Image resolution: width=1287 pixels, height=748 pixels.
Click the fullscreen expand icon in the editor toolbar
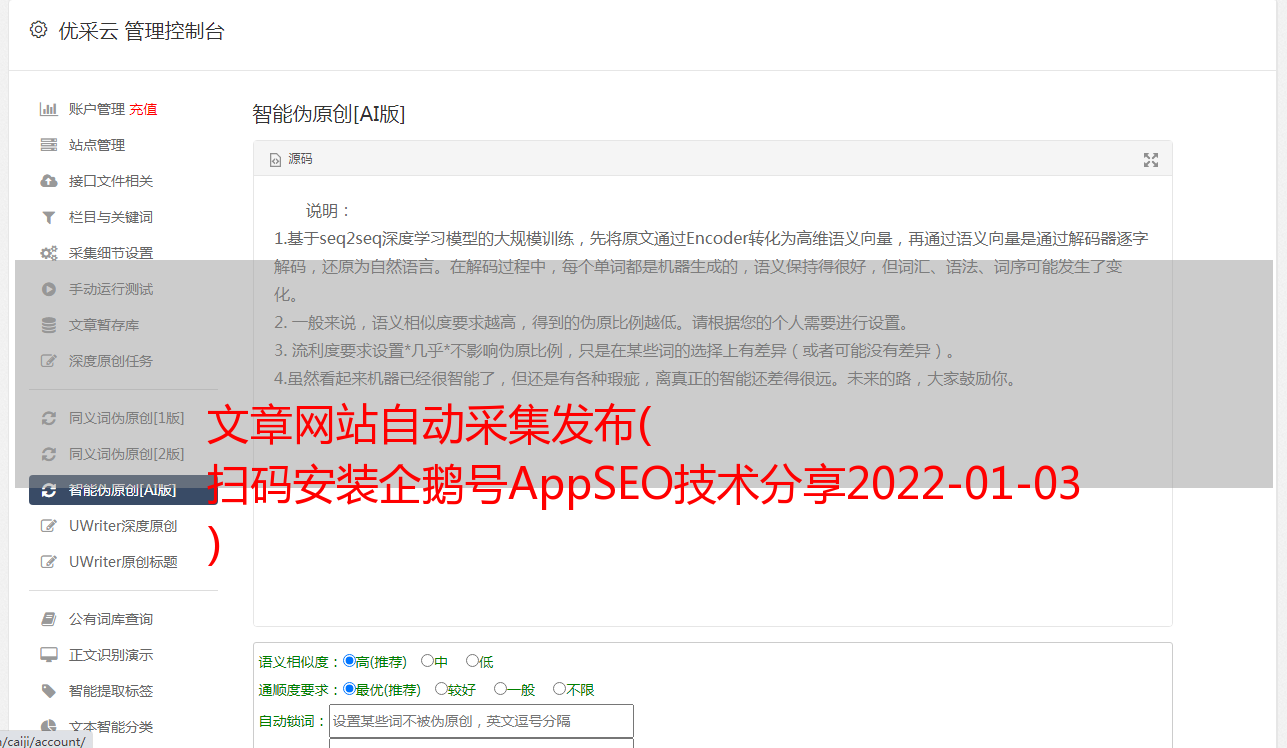(1151, 160)
